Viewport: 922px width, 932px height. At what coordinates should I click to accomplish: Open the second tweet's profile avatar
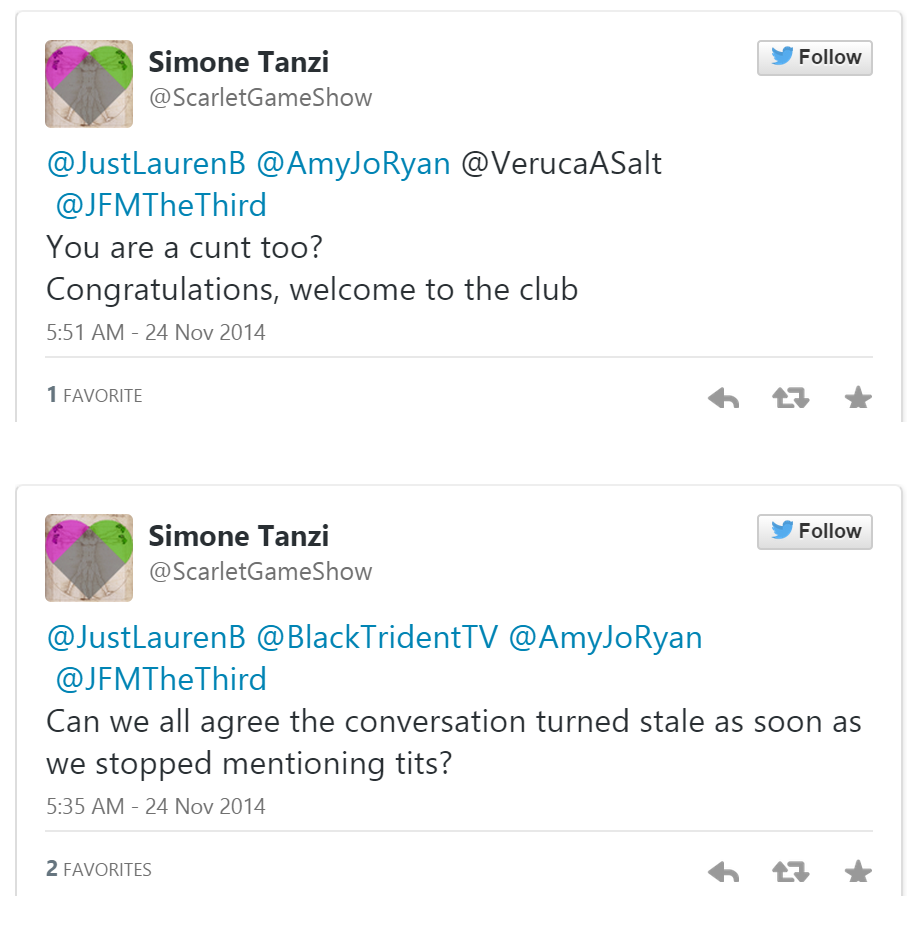89,558
